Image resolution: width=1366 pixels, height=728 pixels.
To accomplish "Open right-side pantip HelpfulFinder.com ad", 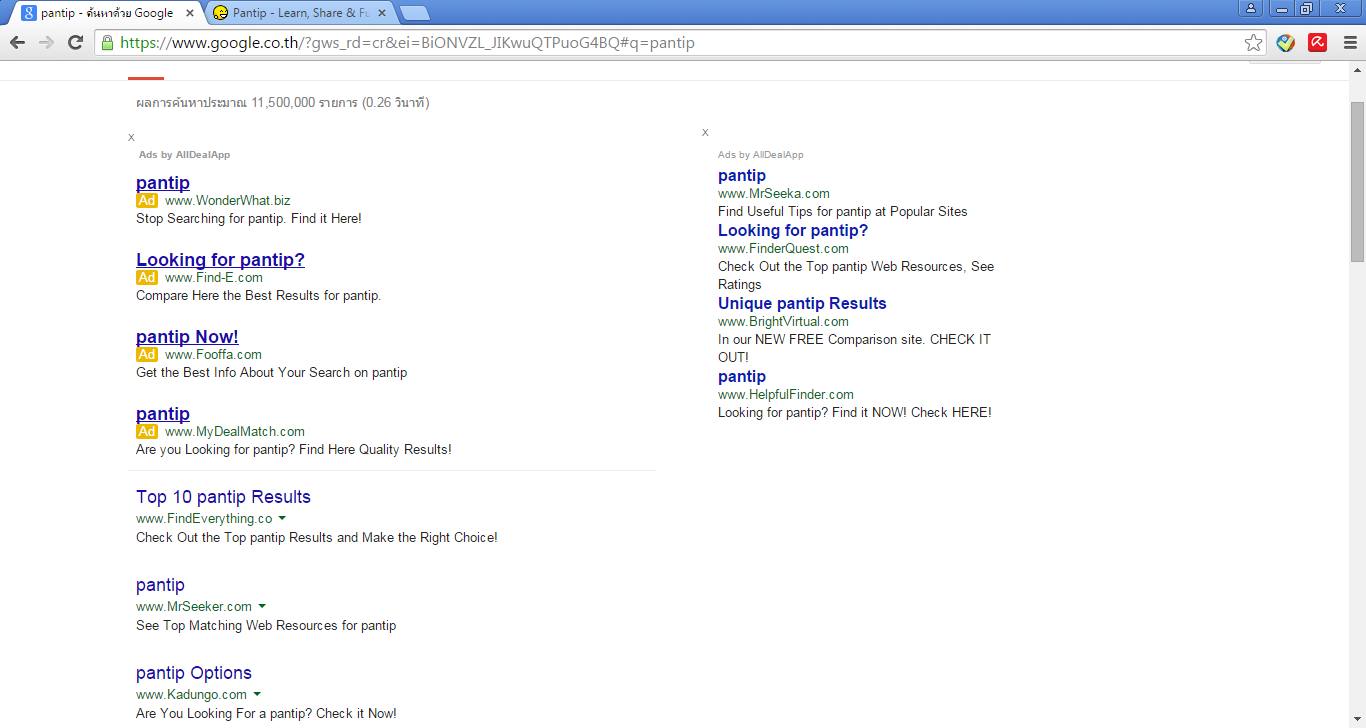I will coord(742,377).
